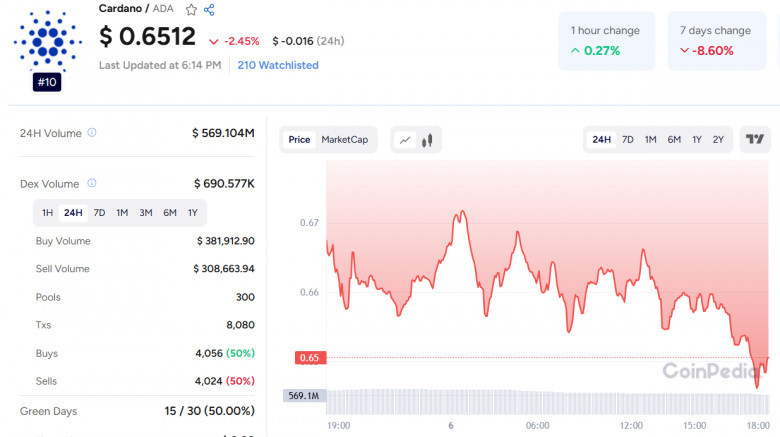Select the MarketCap chart tab

click(x=345, y=140)
